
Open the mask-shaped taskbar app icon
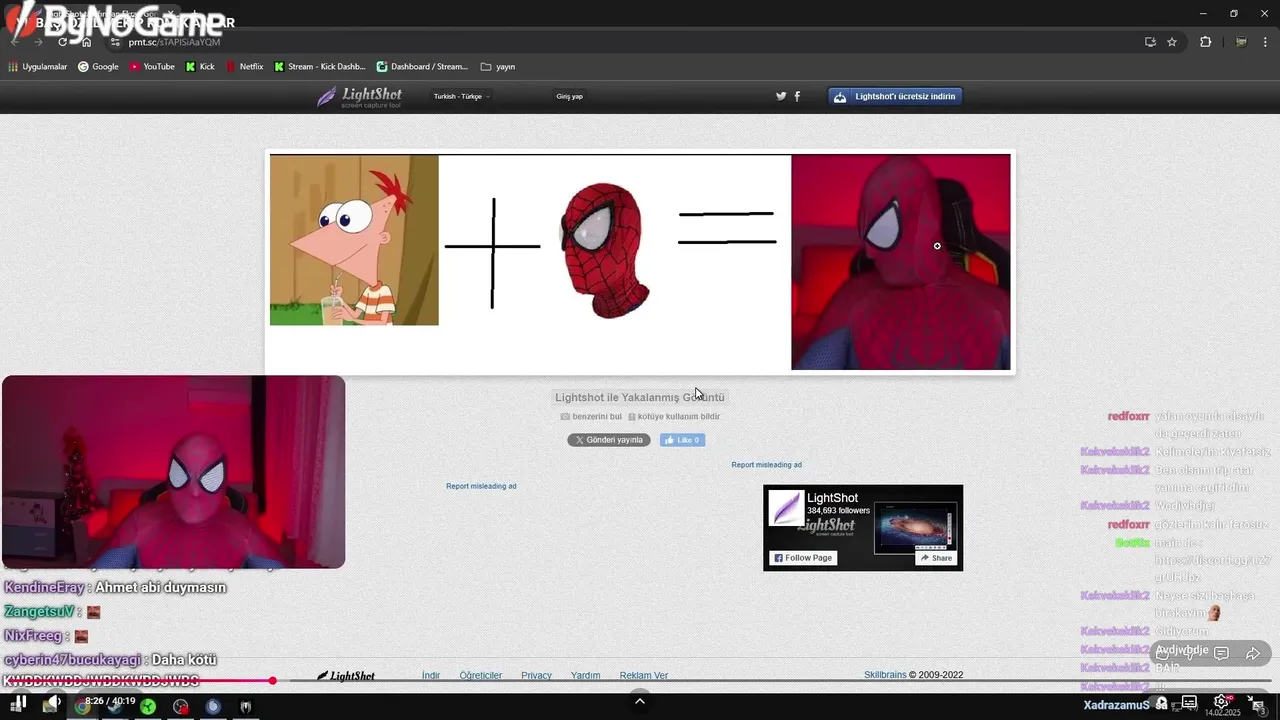tap(245, 707)
